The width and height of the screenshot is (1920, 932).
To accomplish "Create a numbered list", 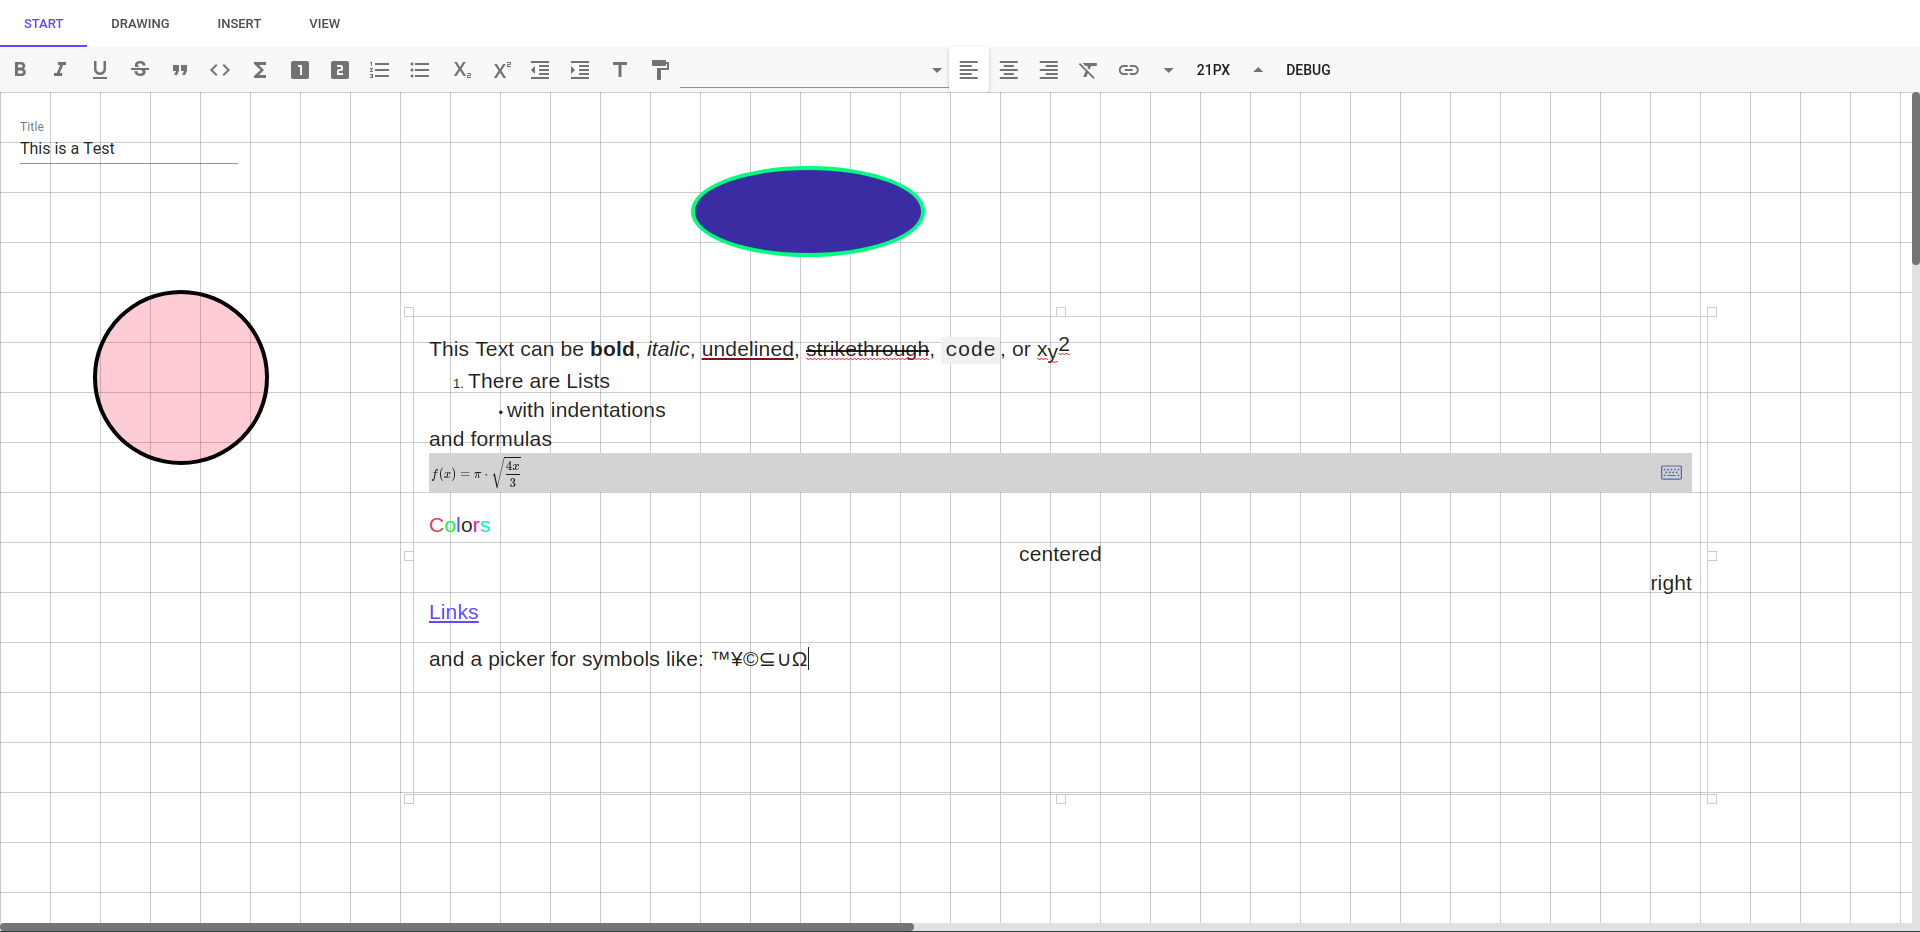I will 380,70.
